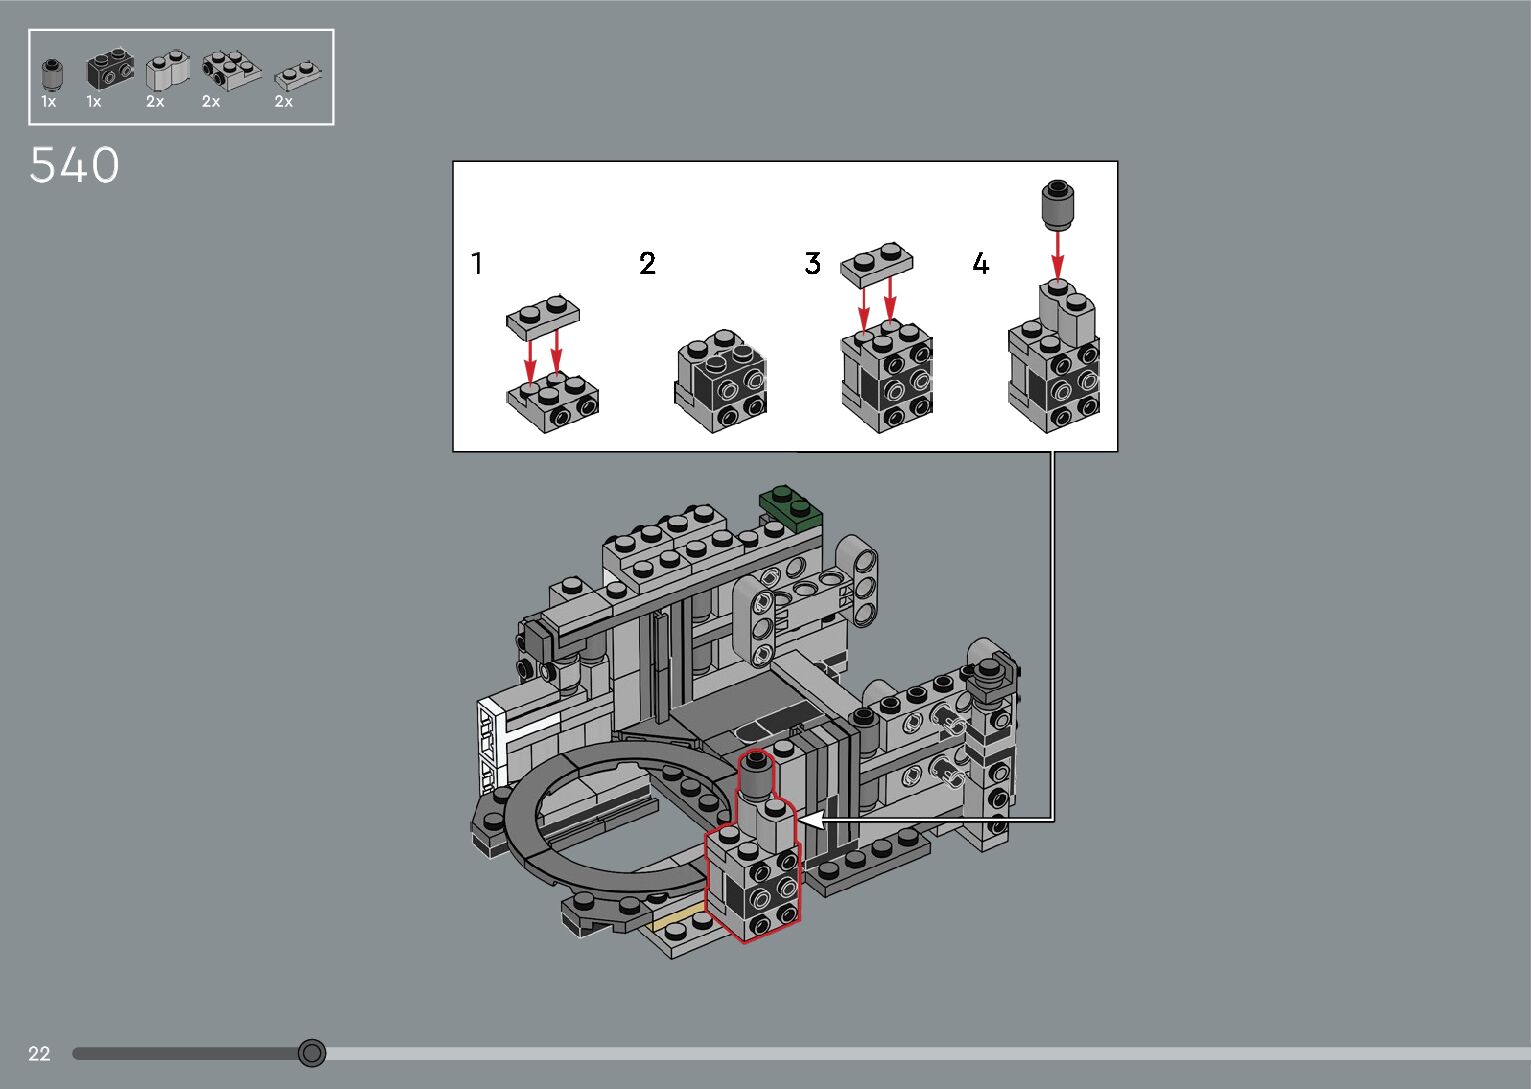Click the light gray curved 1x2 brick part

click(167, 70)
